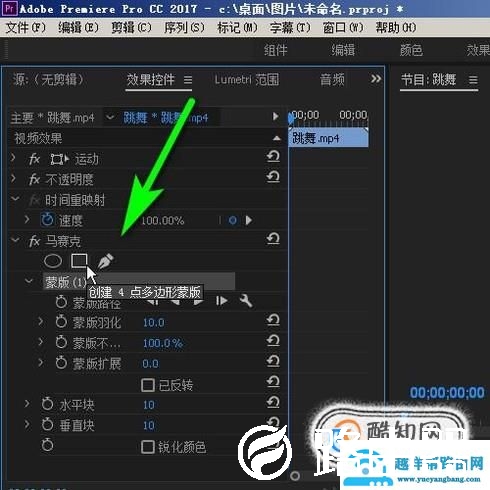Create a 4-point polygon mask
This screenshot has height=490, width=490.
click(x=79, y=261)
